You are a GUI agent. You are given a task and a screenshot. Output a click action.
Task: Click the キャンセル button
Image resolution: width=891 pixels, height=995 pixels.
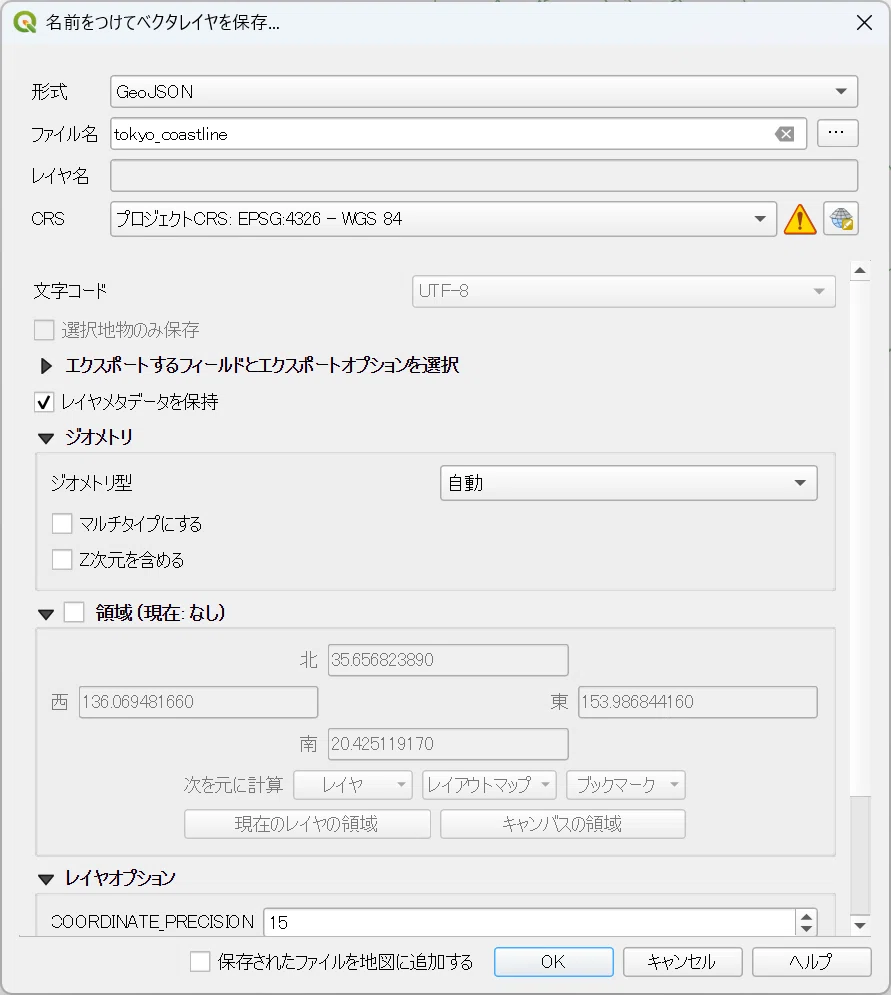[x=682, y=962]
